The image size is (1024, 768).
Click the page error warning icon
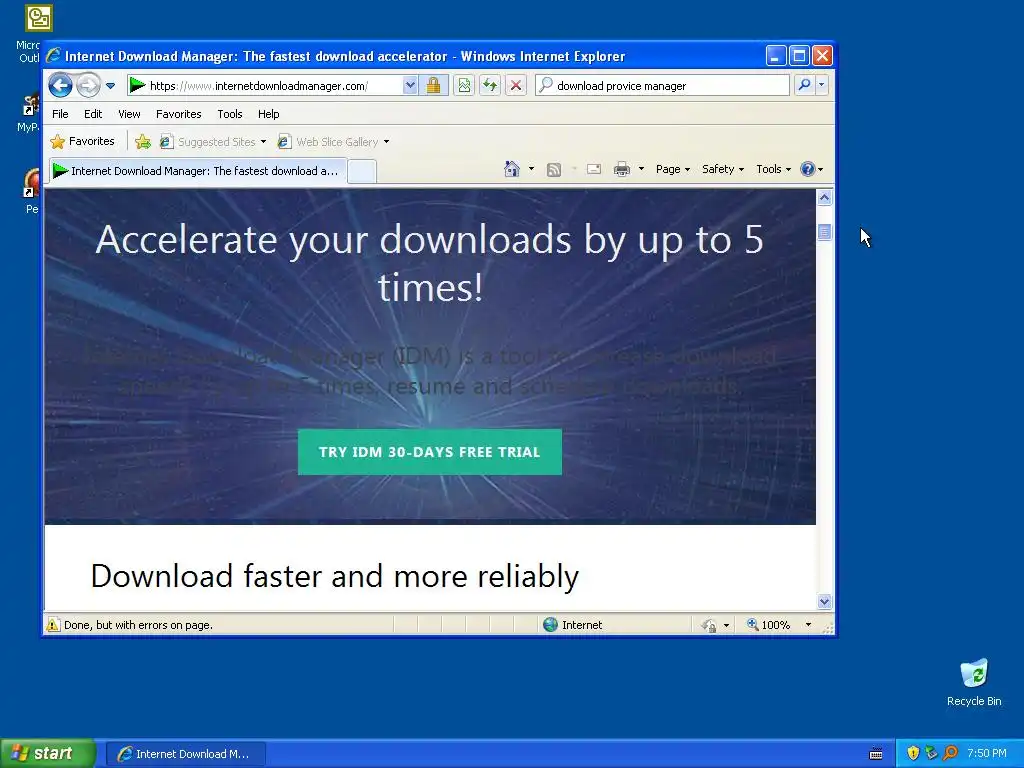53,625
